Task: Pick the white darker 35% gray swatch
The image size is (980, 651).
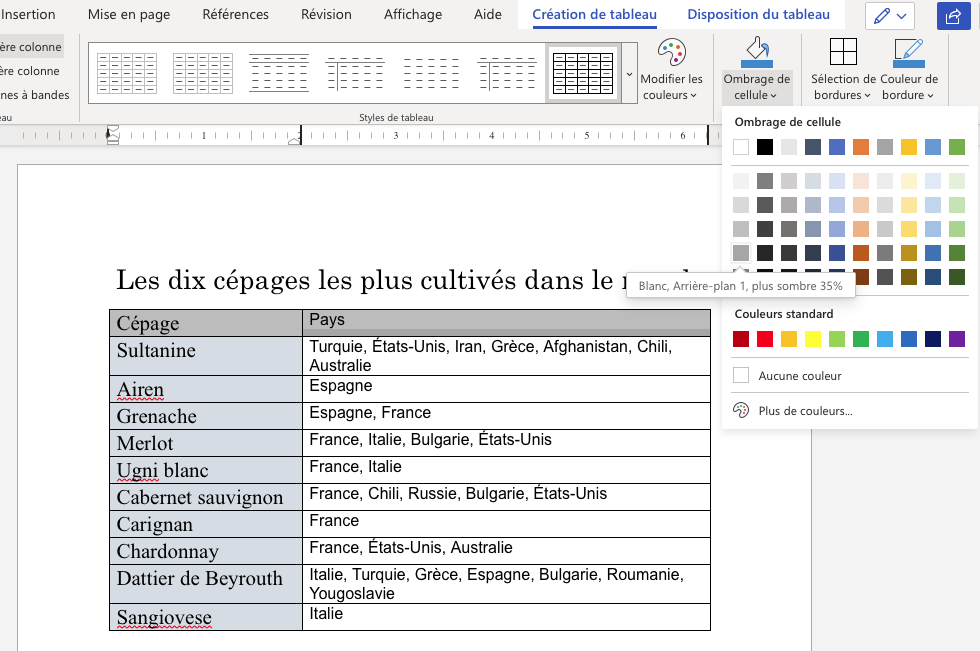Action: coord(741,252)
